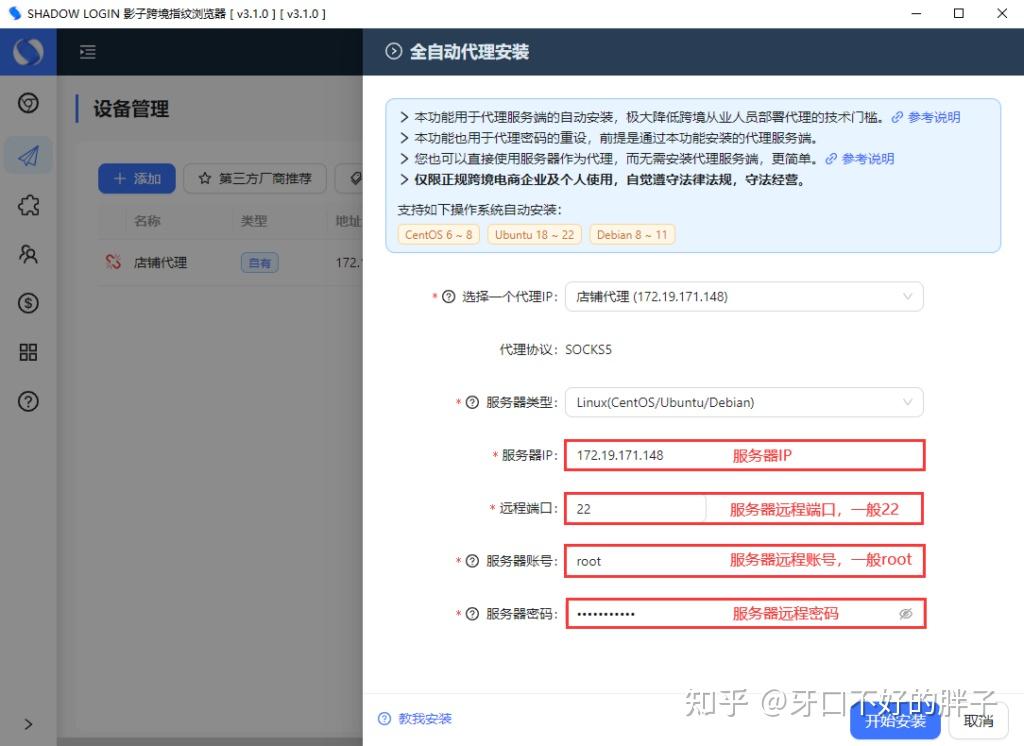The image size is (1024, 746).
Task: Toggle password visibility on 服务器密码 field
Action: point(906,612)
